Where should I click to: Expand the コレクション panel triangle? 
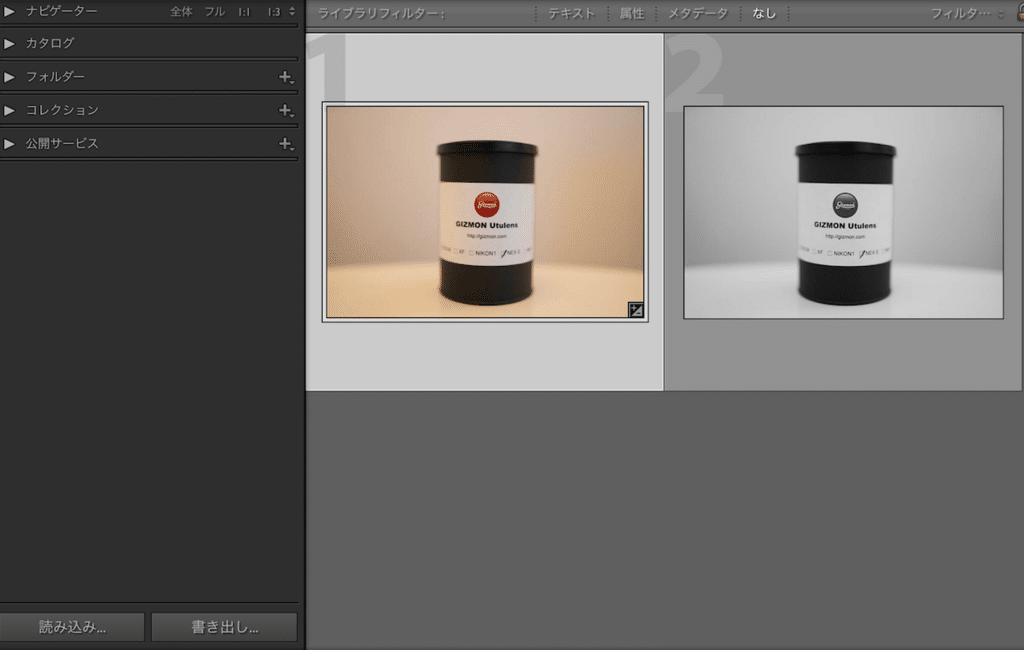[10, 110]
